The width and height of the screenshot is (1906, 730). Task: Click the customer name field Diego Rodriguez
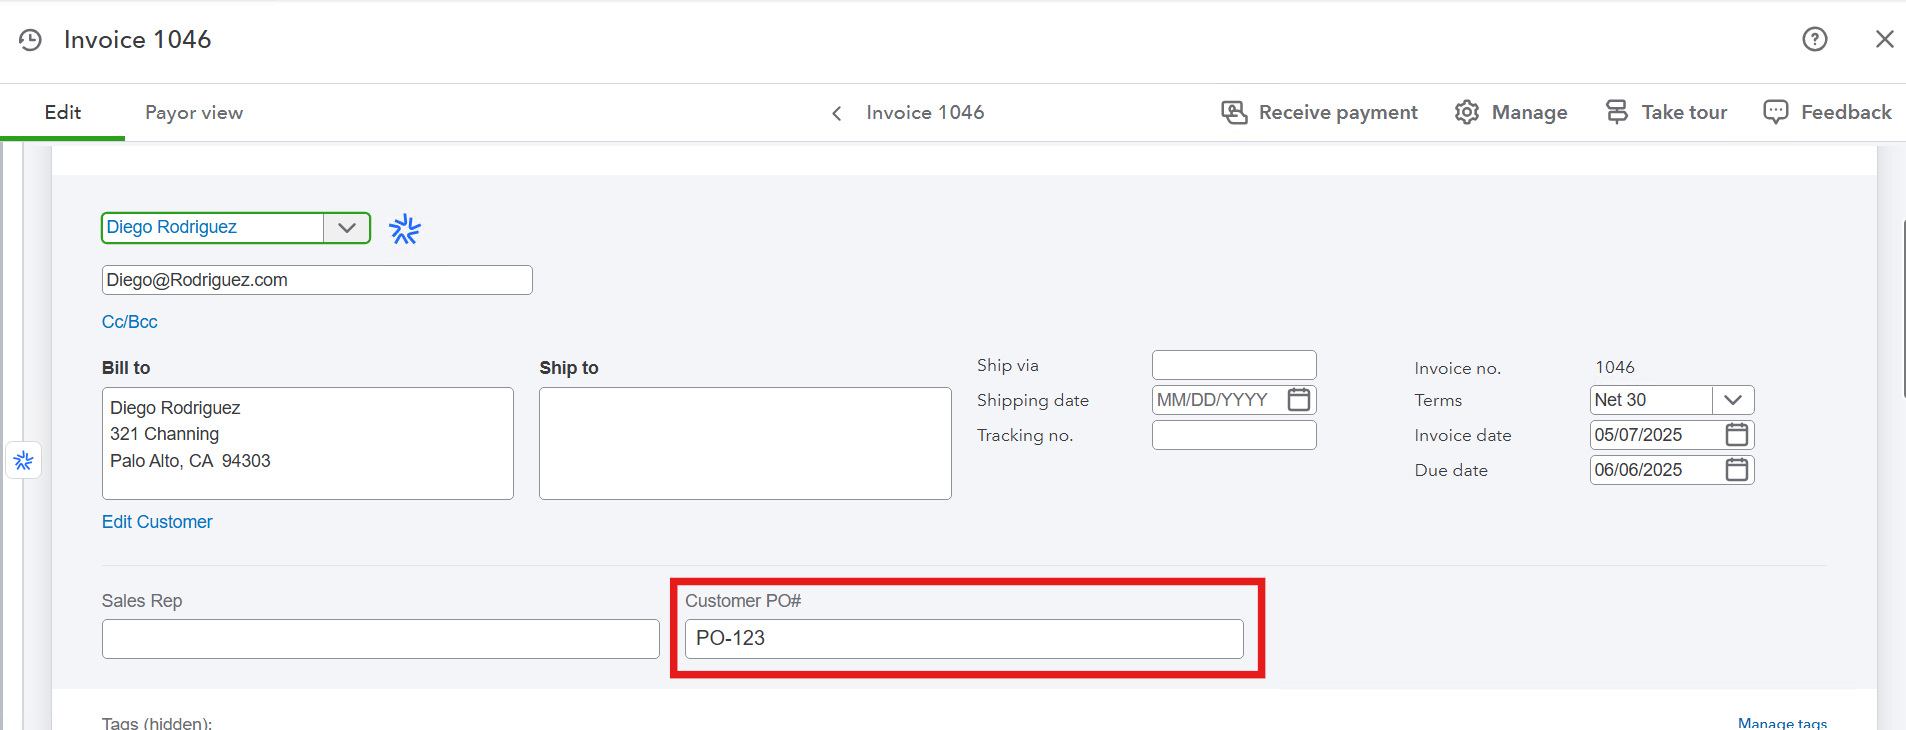213,228
